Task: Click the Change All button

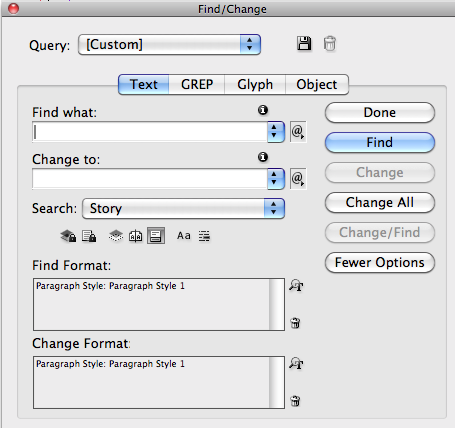Action: coord(380,202)
